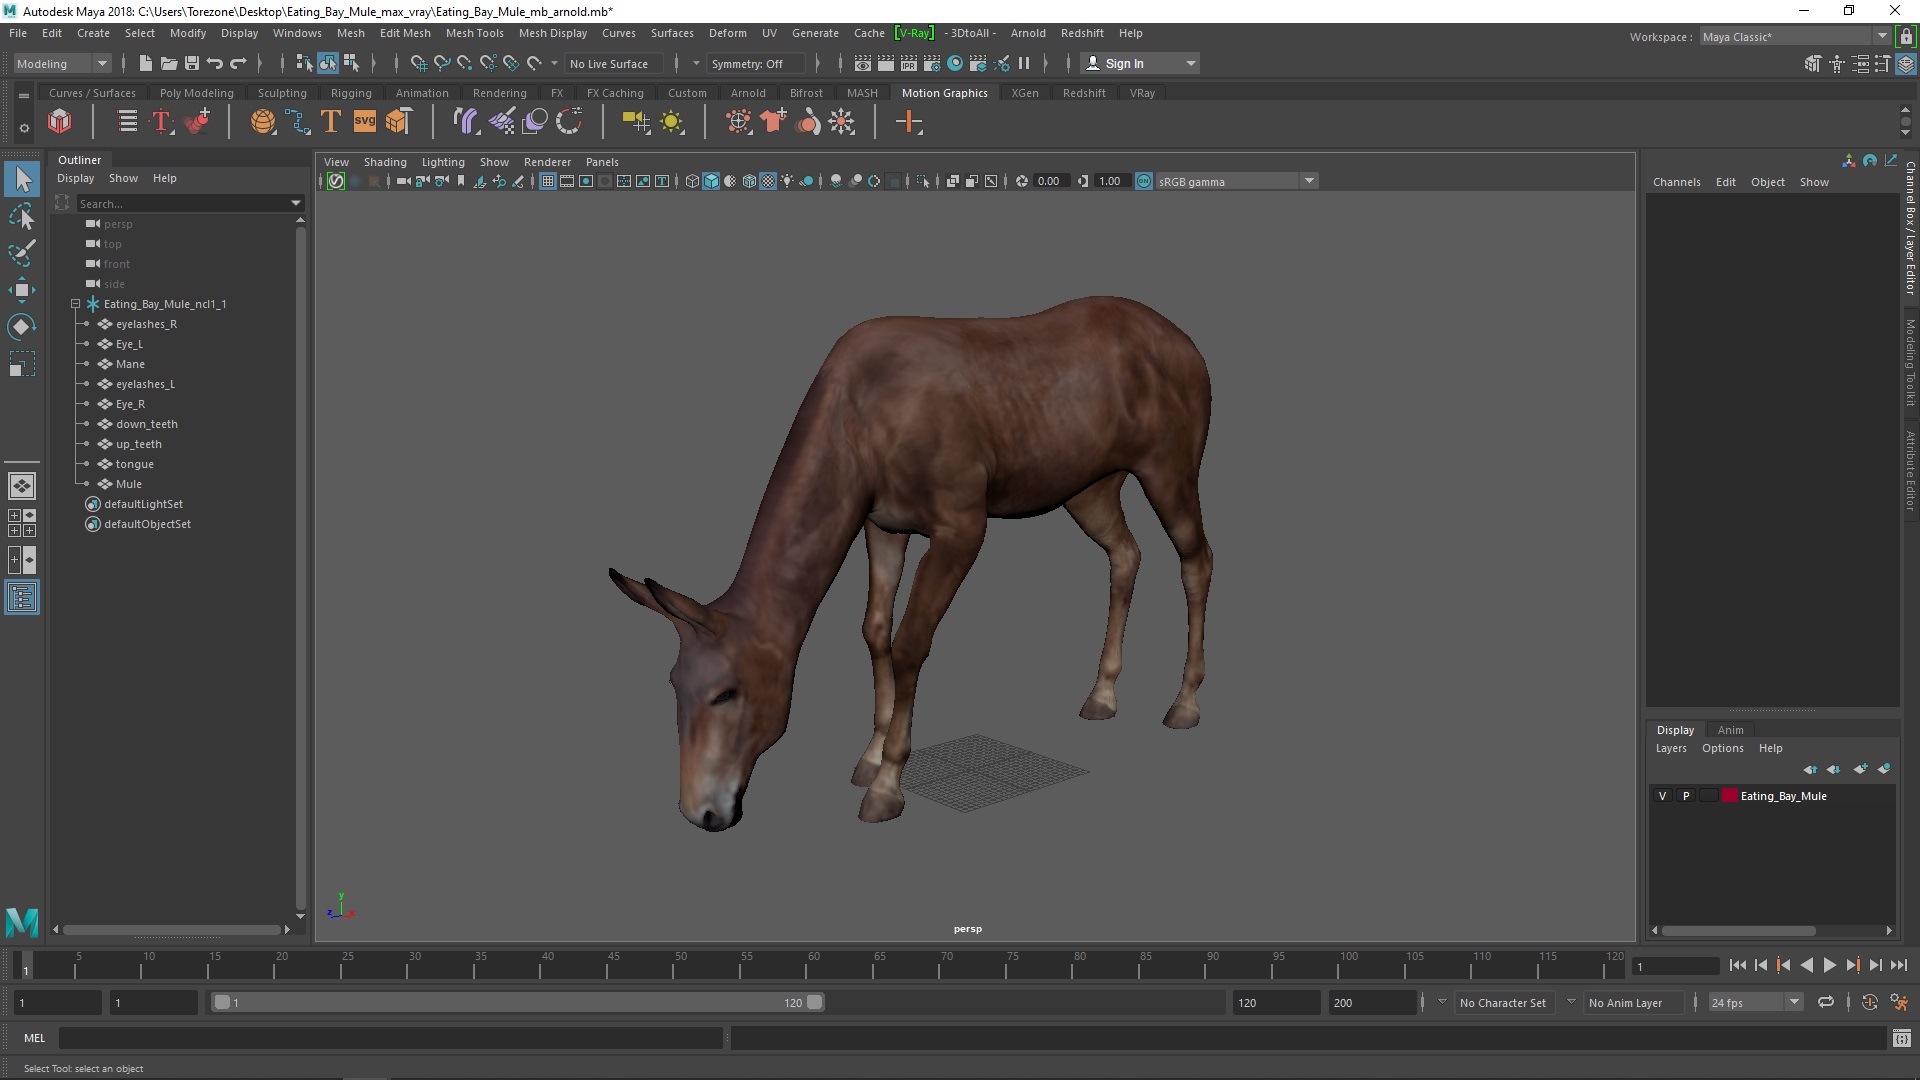Collapse the Eating_Bay_Mule_ncl1_1 tree node

pos(75,304)
